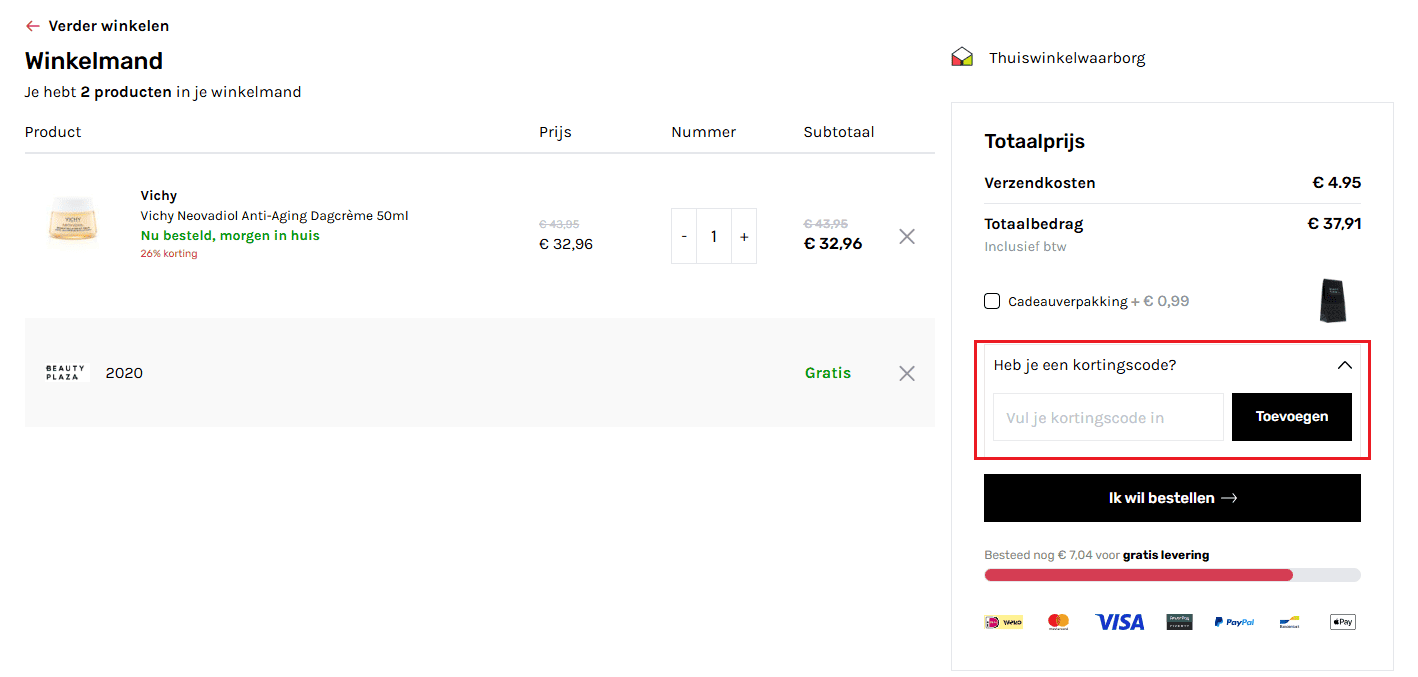1418x677 pixels.
Task: View the Vichy day cream product thumbnail
Action: point(73,217)
